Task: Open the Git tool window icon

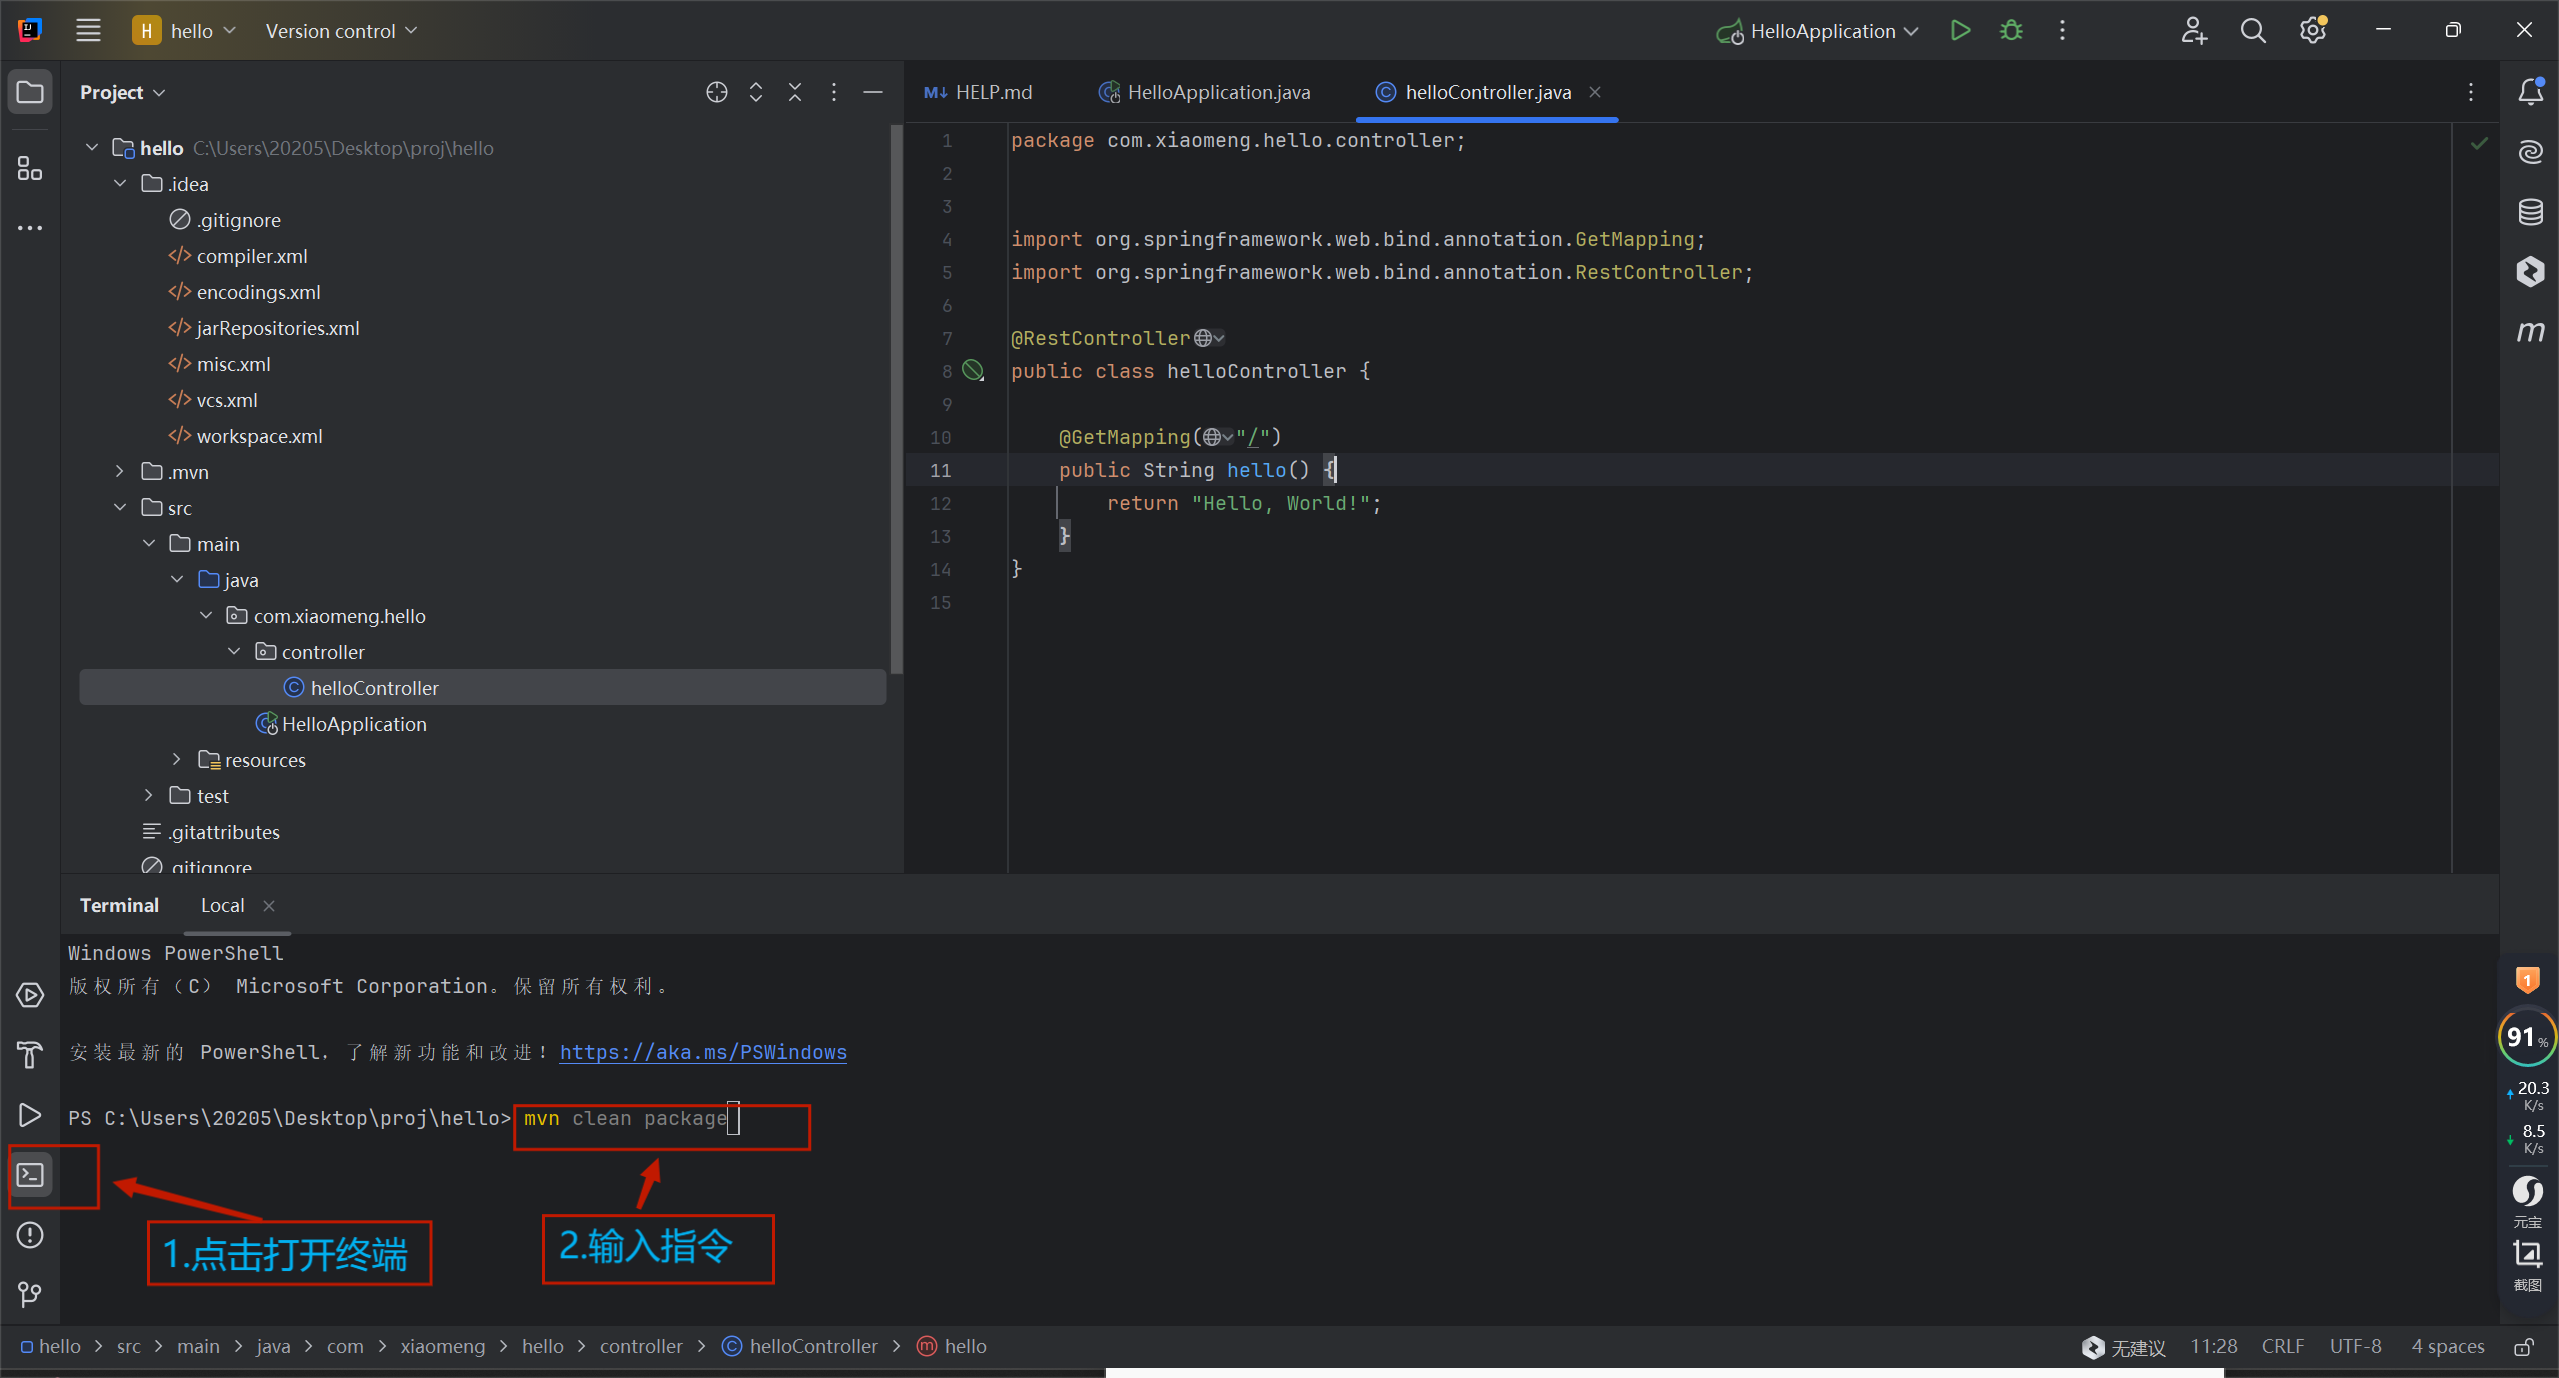Action: (30, 1295)
